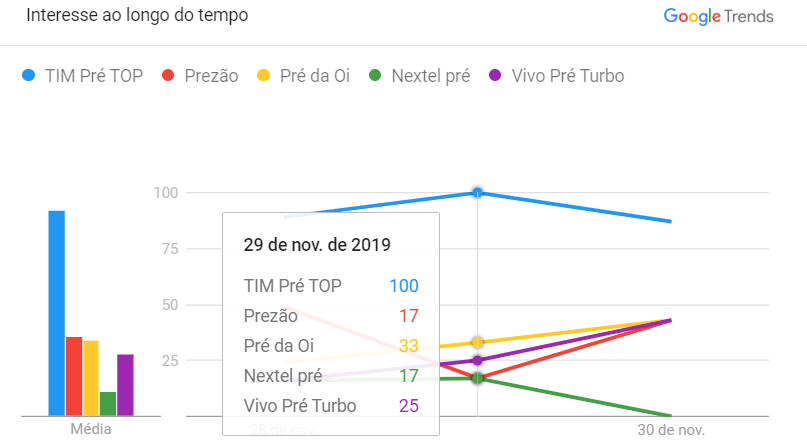Click the blue data point at 100
The image size is (807, 445).
coord(478,192)
